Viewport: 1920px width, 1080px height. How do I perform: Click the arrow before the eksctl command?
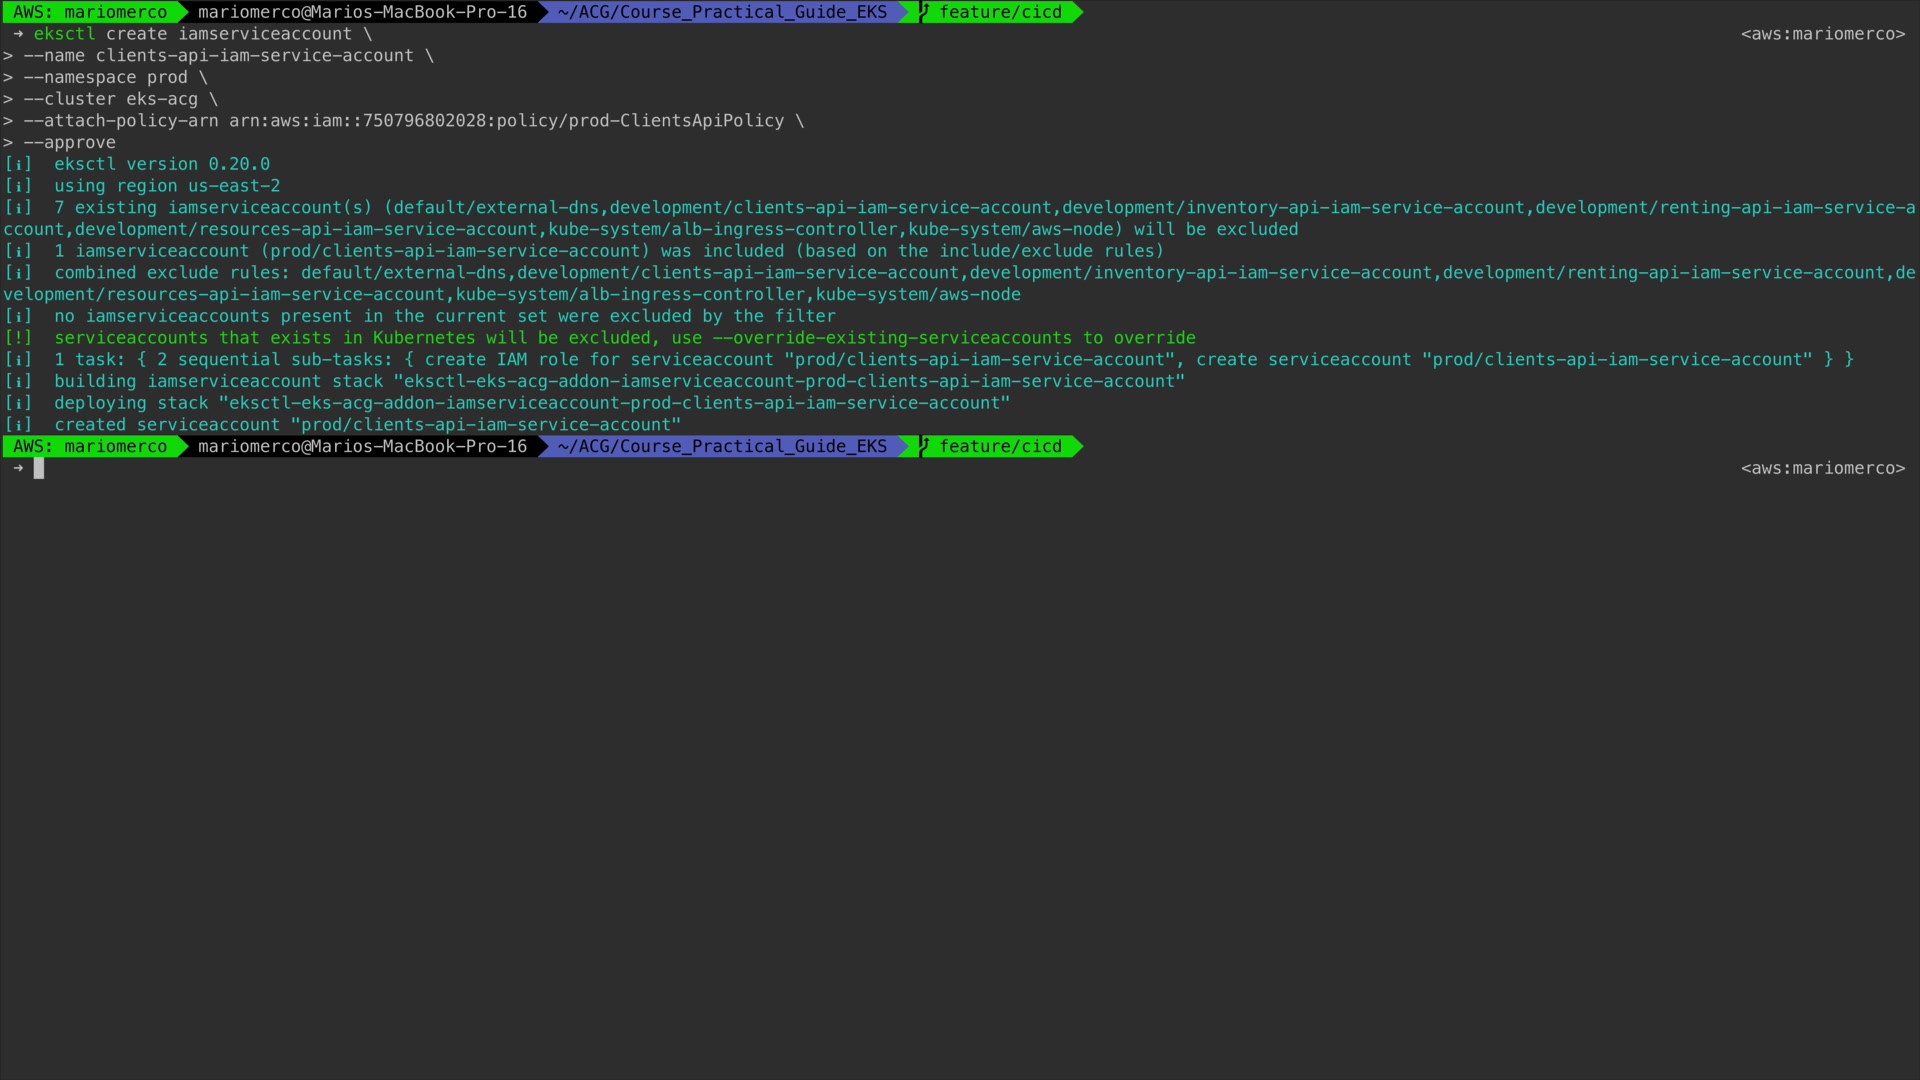click(x=18, y=34)
